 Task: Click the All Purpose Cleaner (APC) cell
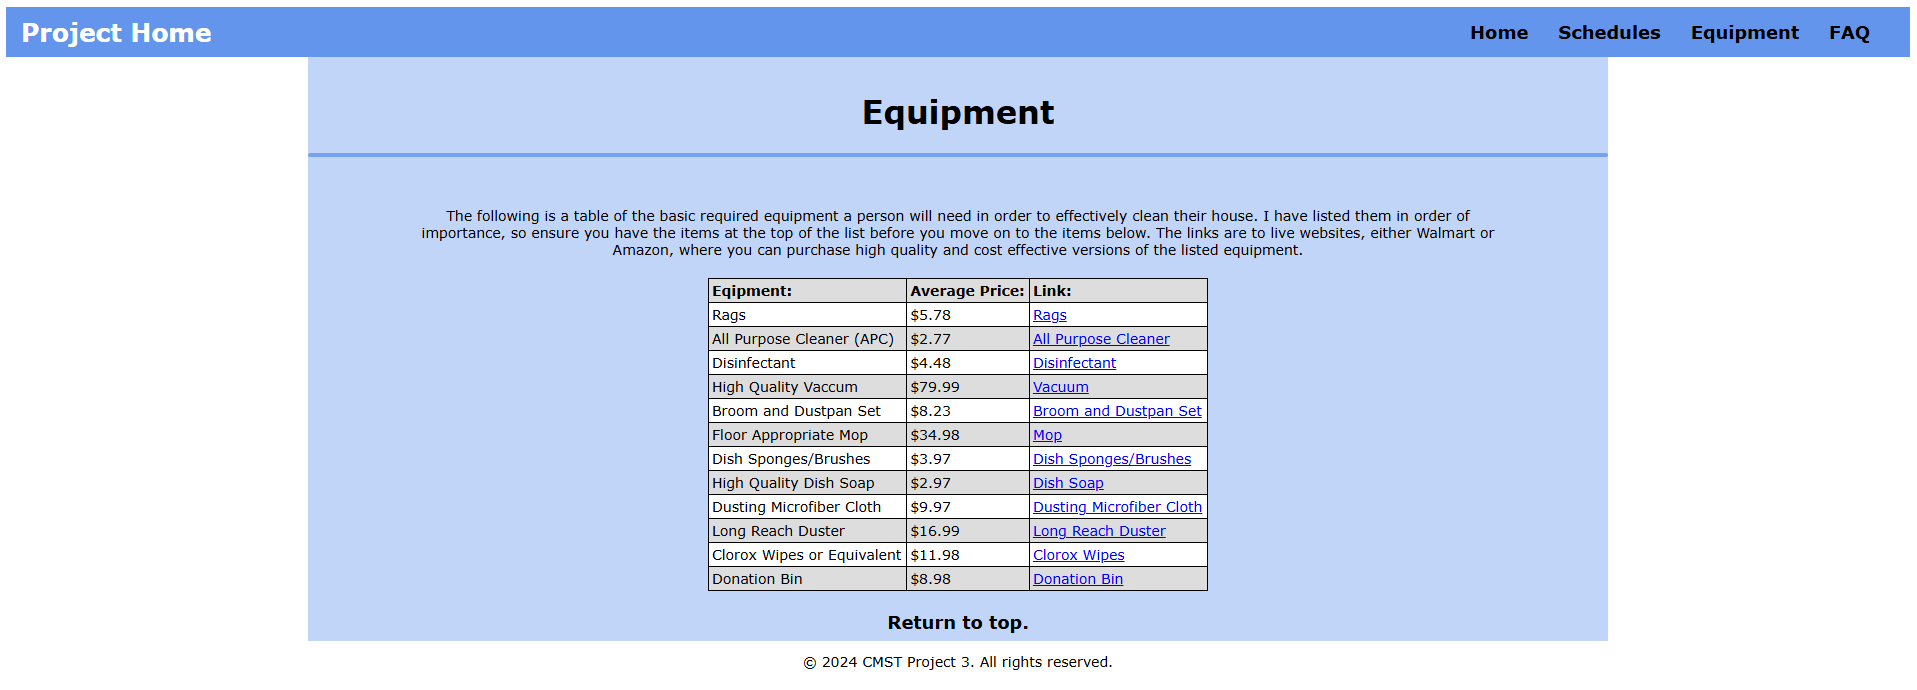tap(807, 339)
